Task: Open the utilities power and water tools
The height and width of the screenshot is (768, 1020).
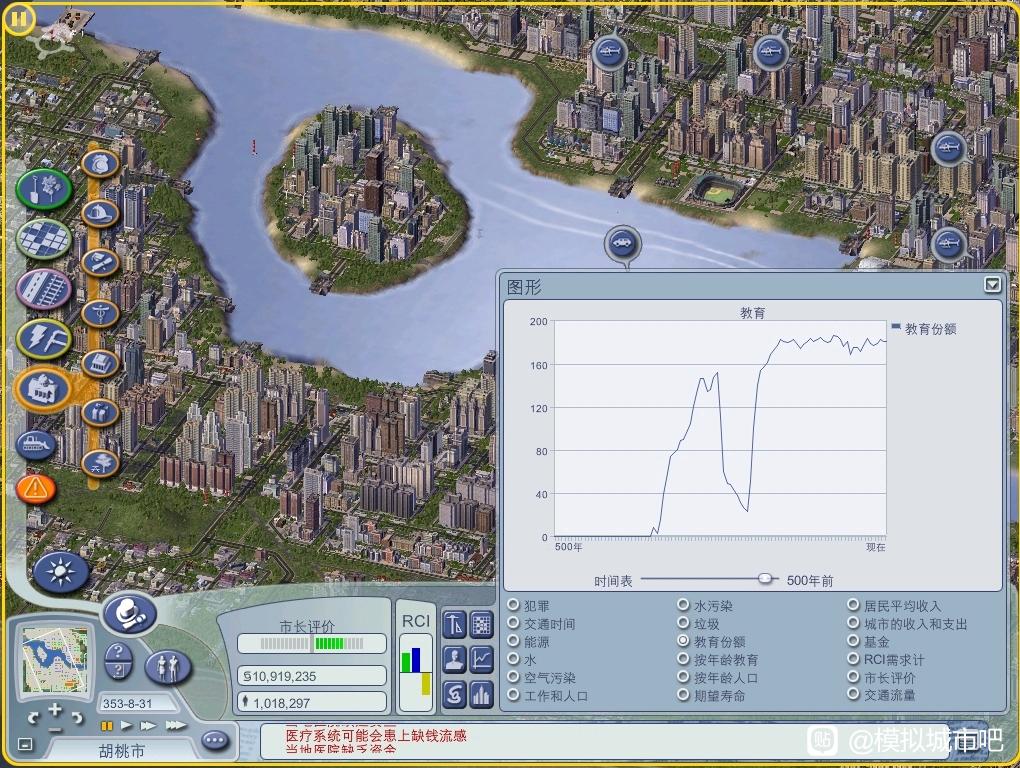Action: (x=44, y=339)
